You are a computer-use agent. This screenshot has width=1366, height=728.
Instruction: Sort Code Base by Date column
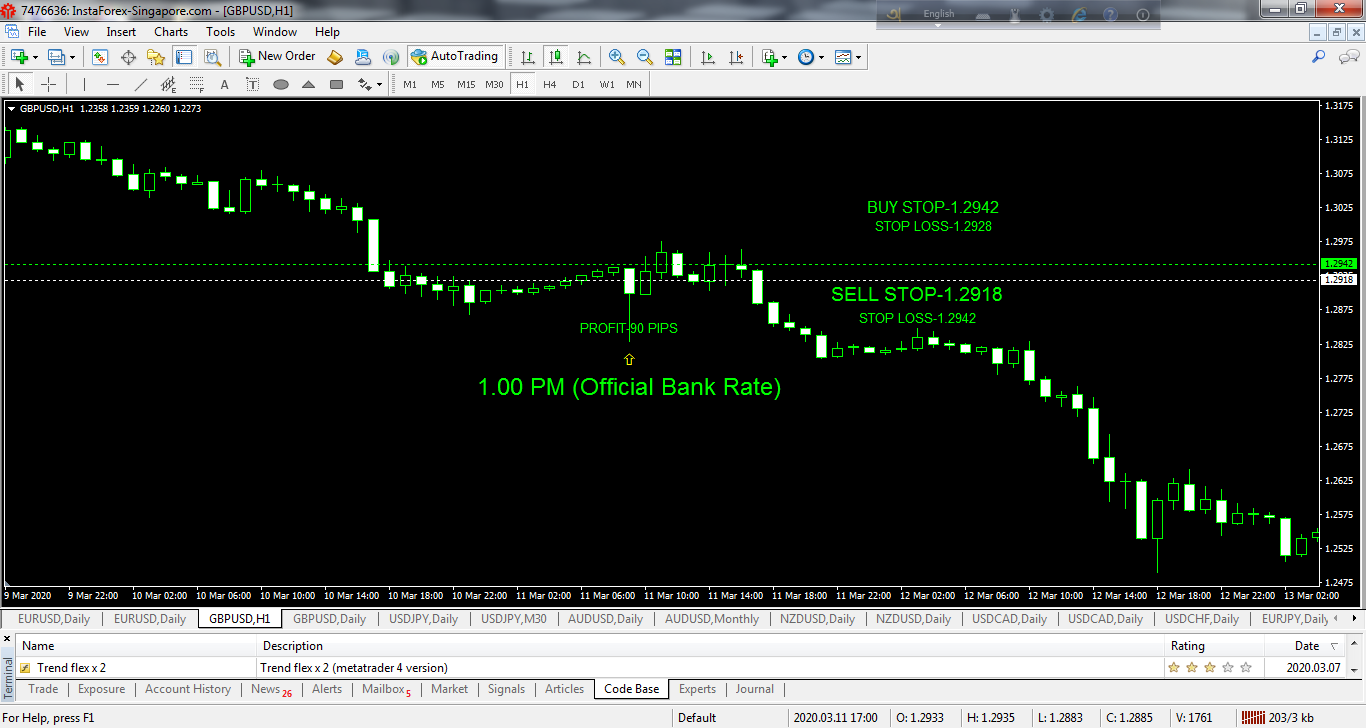(1306, 646)
